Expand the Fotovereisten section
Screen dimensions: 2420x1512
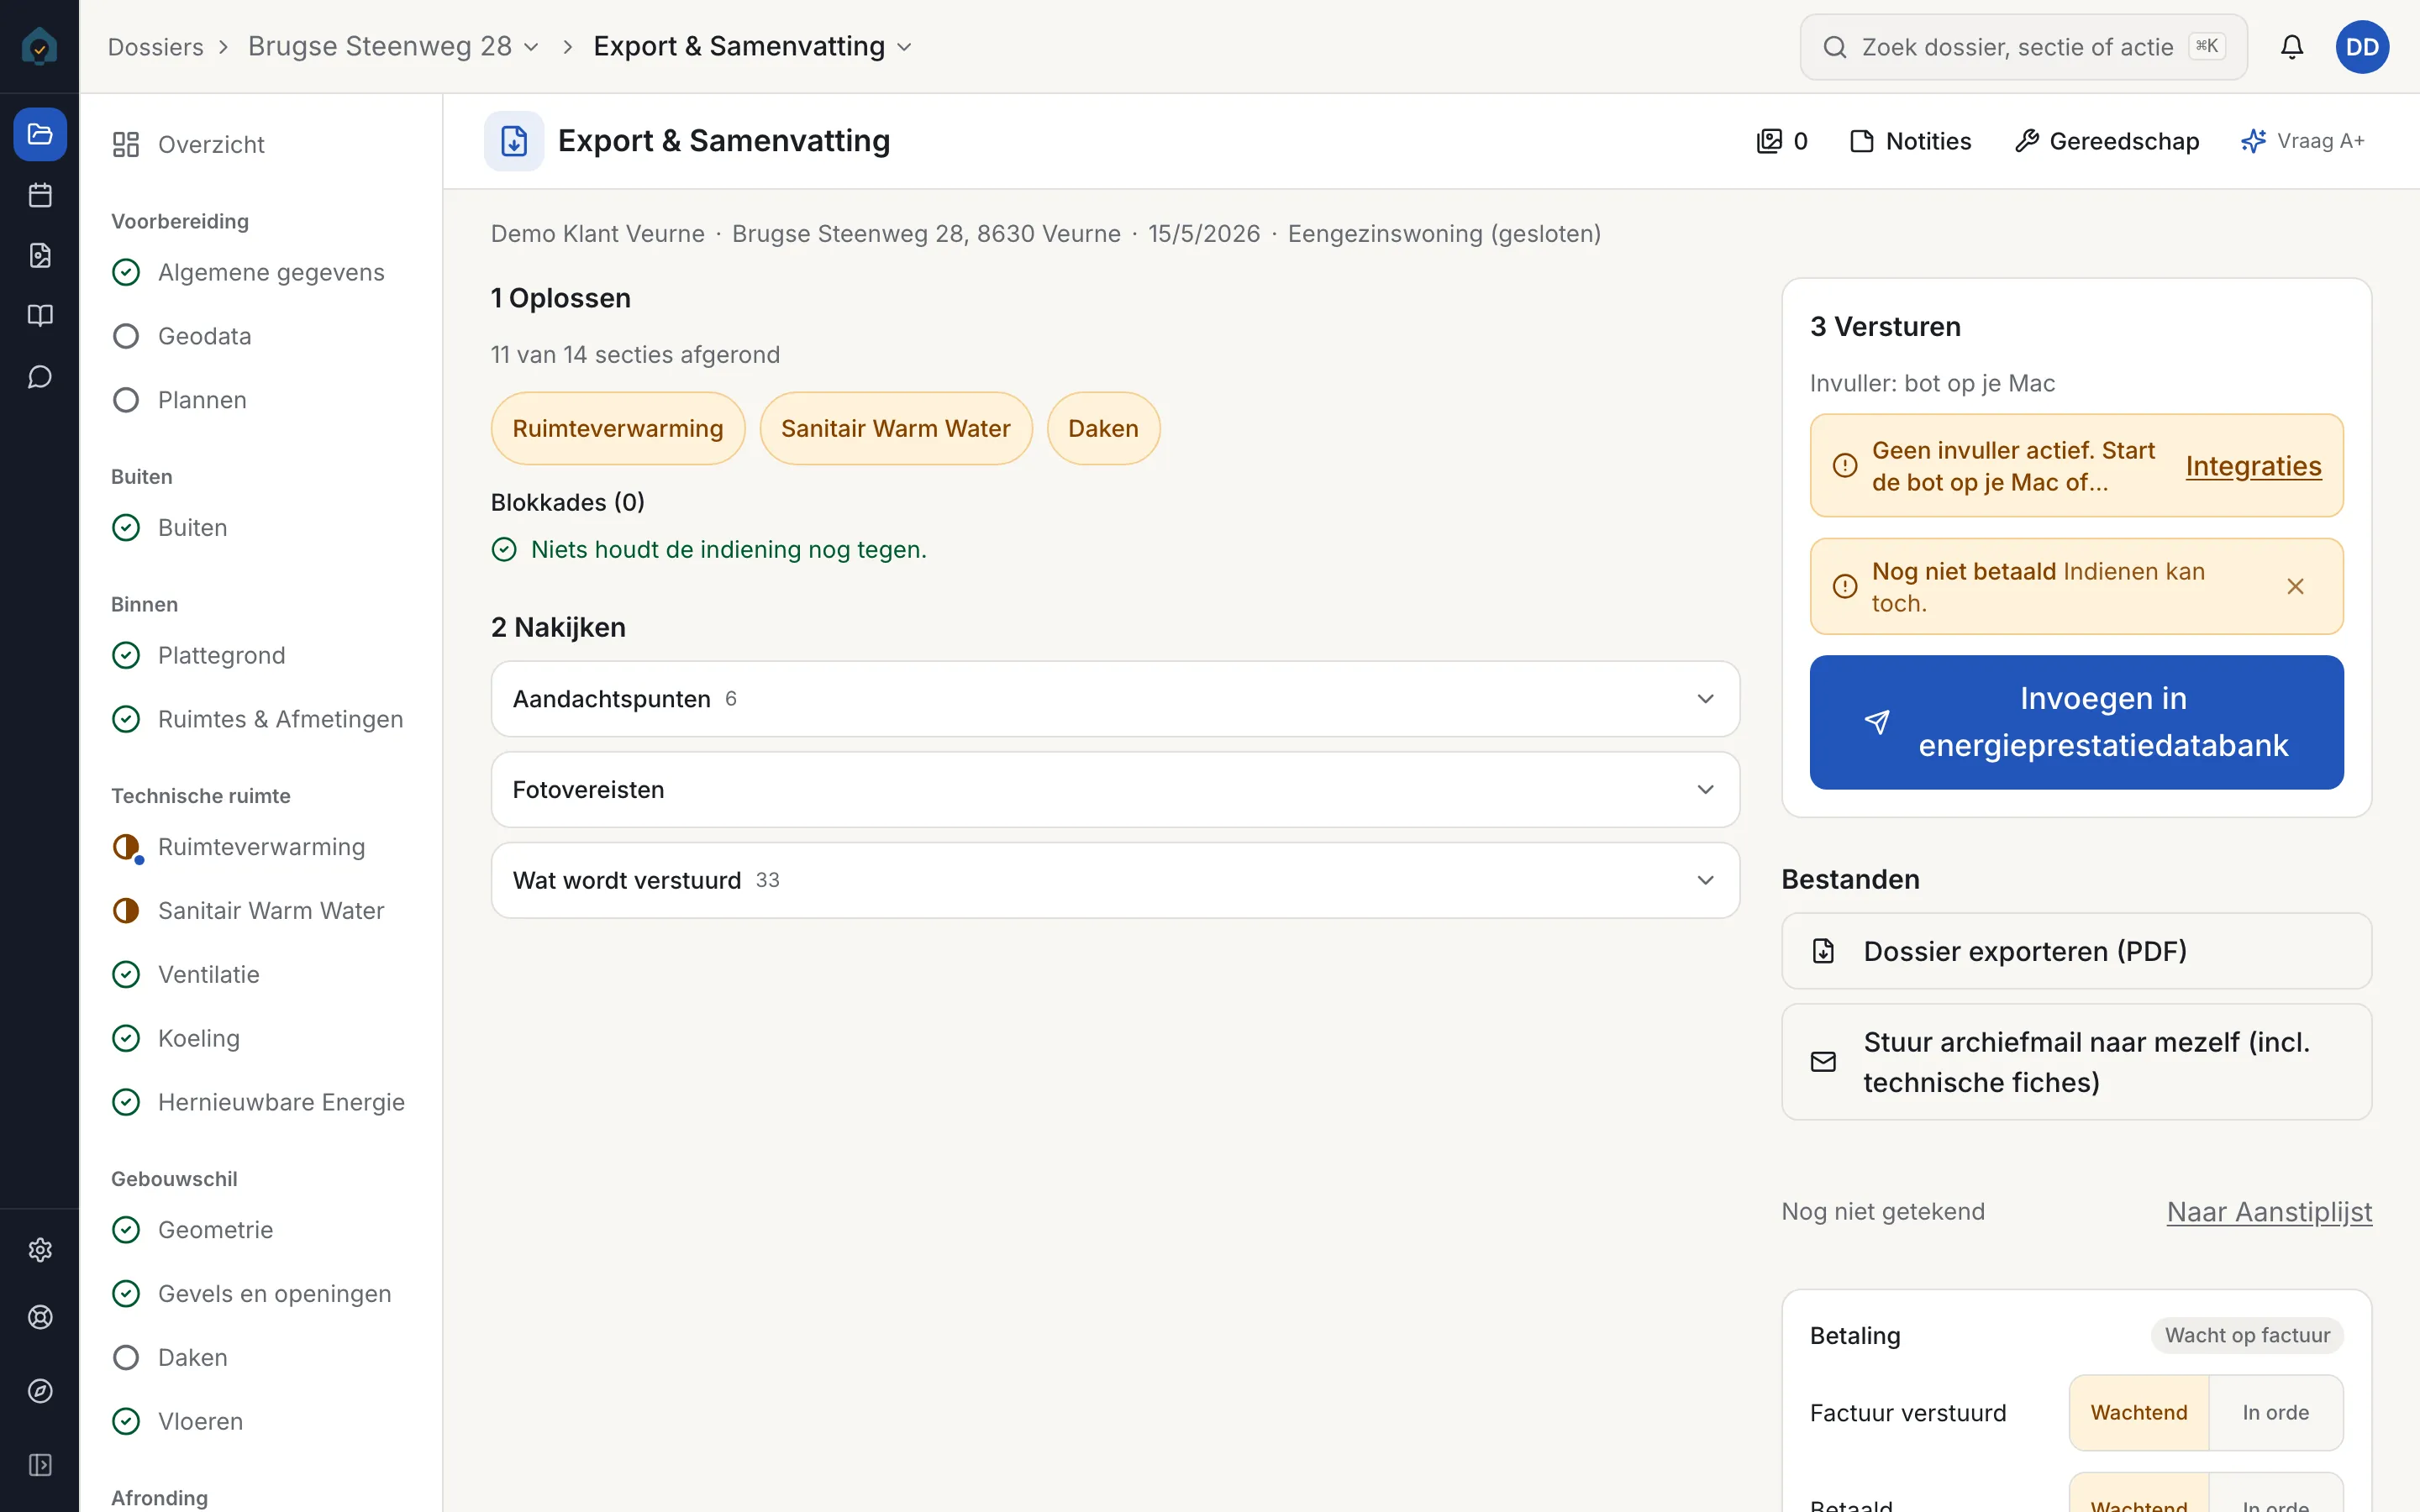[x=1115, y=790]
